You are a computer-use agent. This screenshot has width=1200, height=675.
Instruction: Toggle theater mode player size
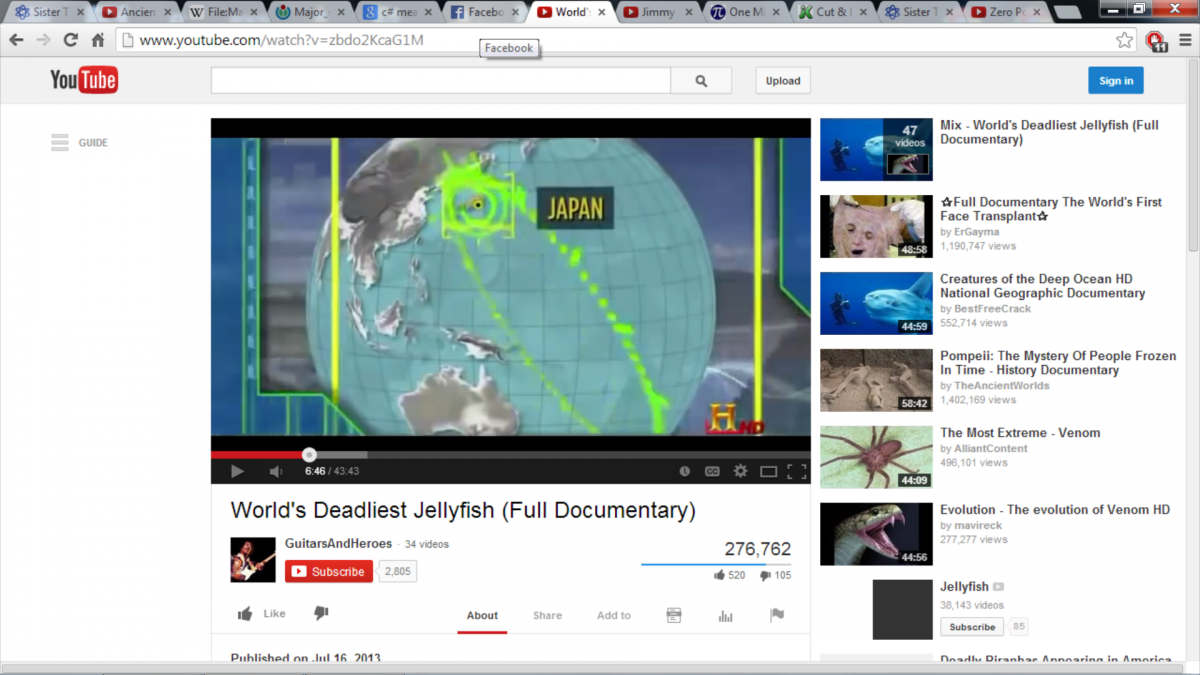(x=768, y=471)
